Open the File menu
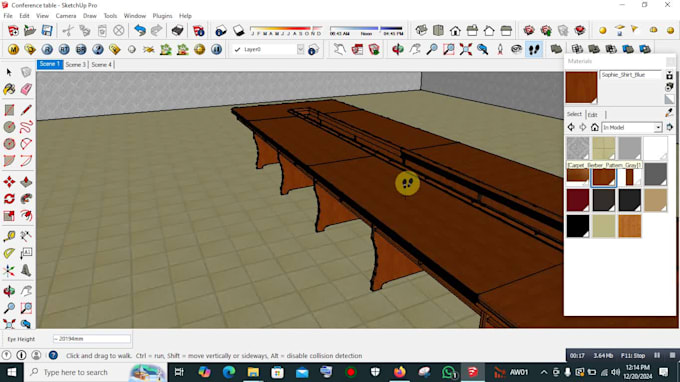 pos(8,16)
